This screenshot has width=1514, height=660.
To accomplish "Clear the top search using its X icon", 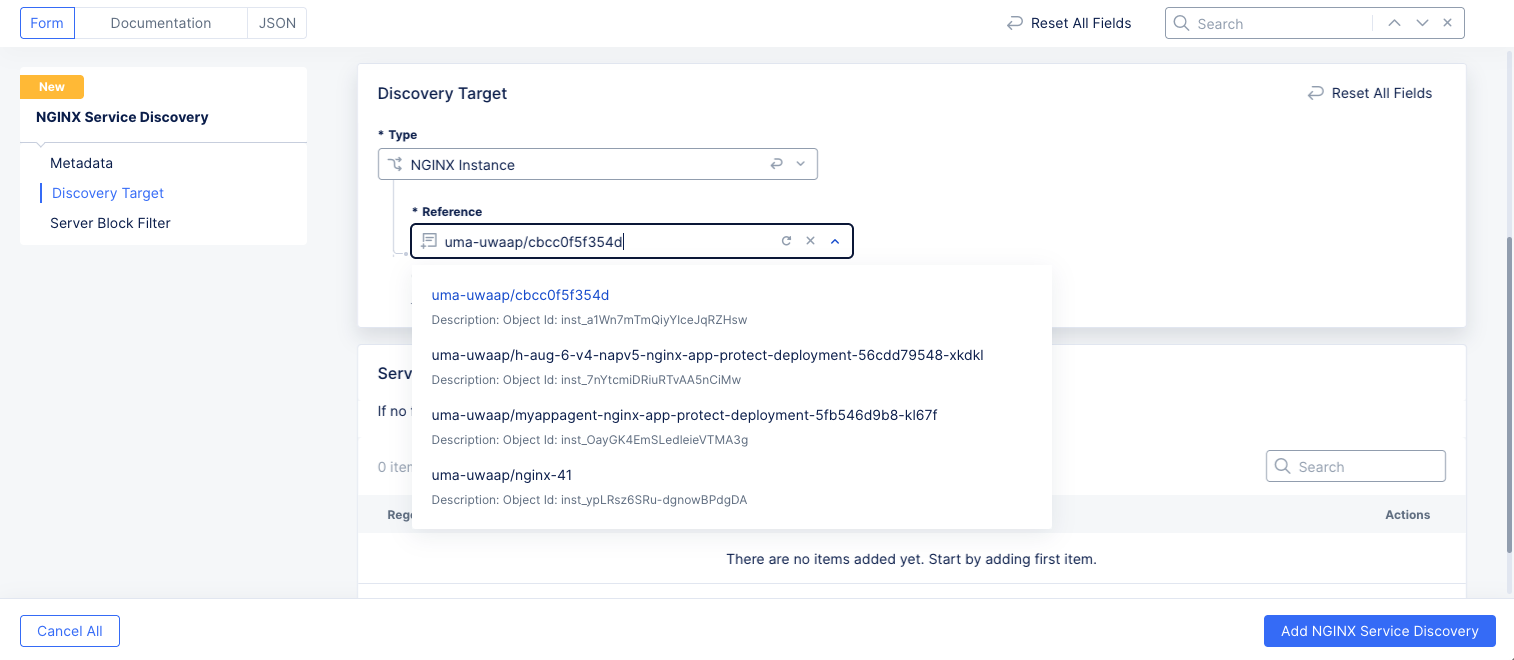I will (x=1447, y=22).
